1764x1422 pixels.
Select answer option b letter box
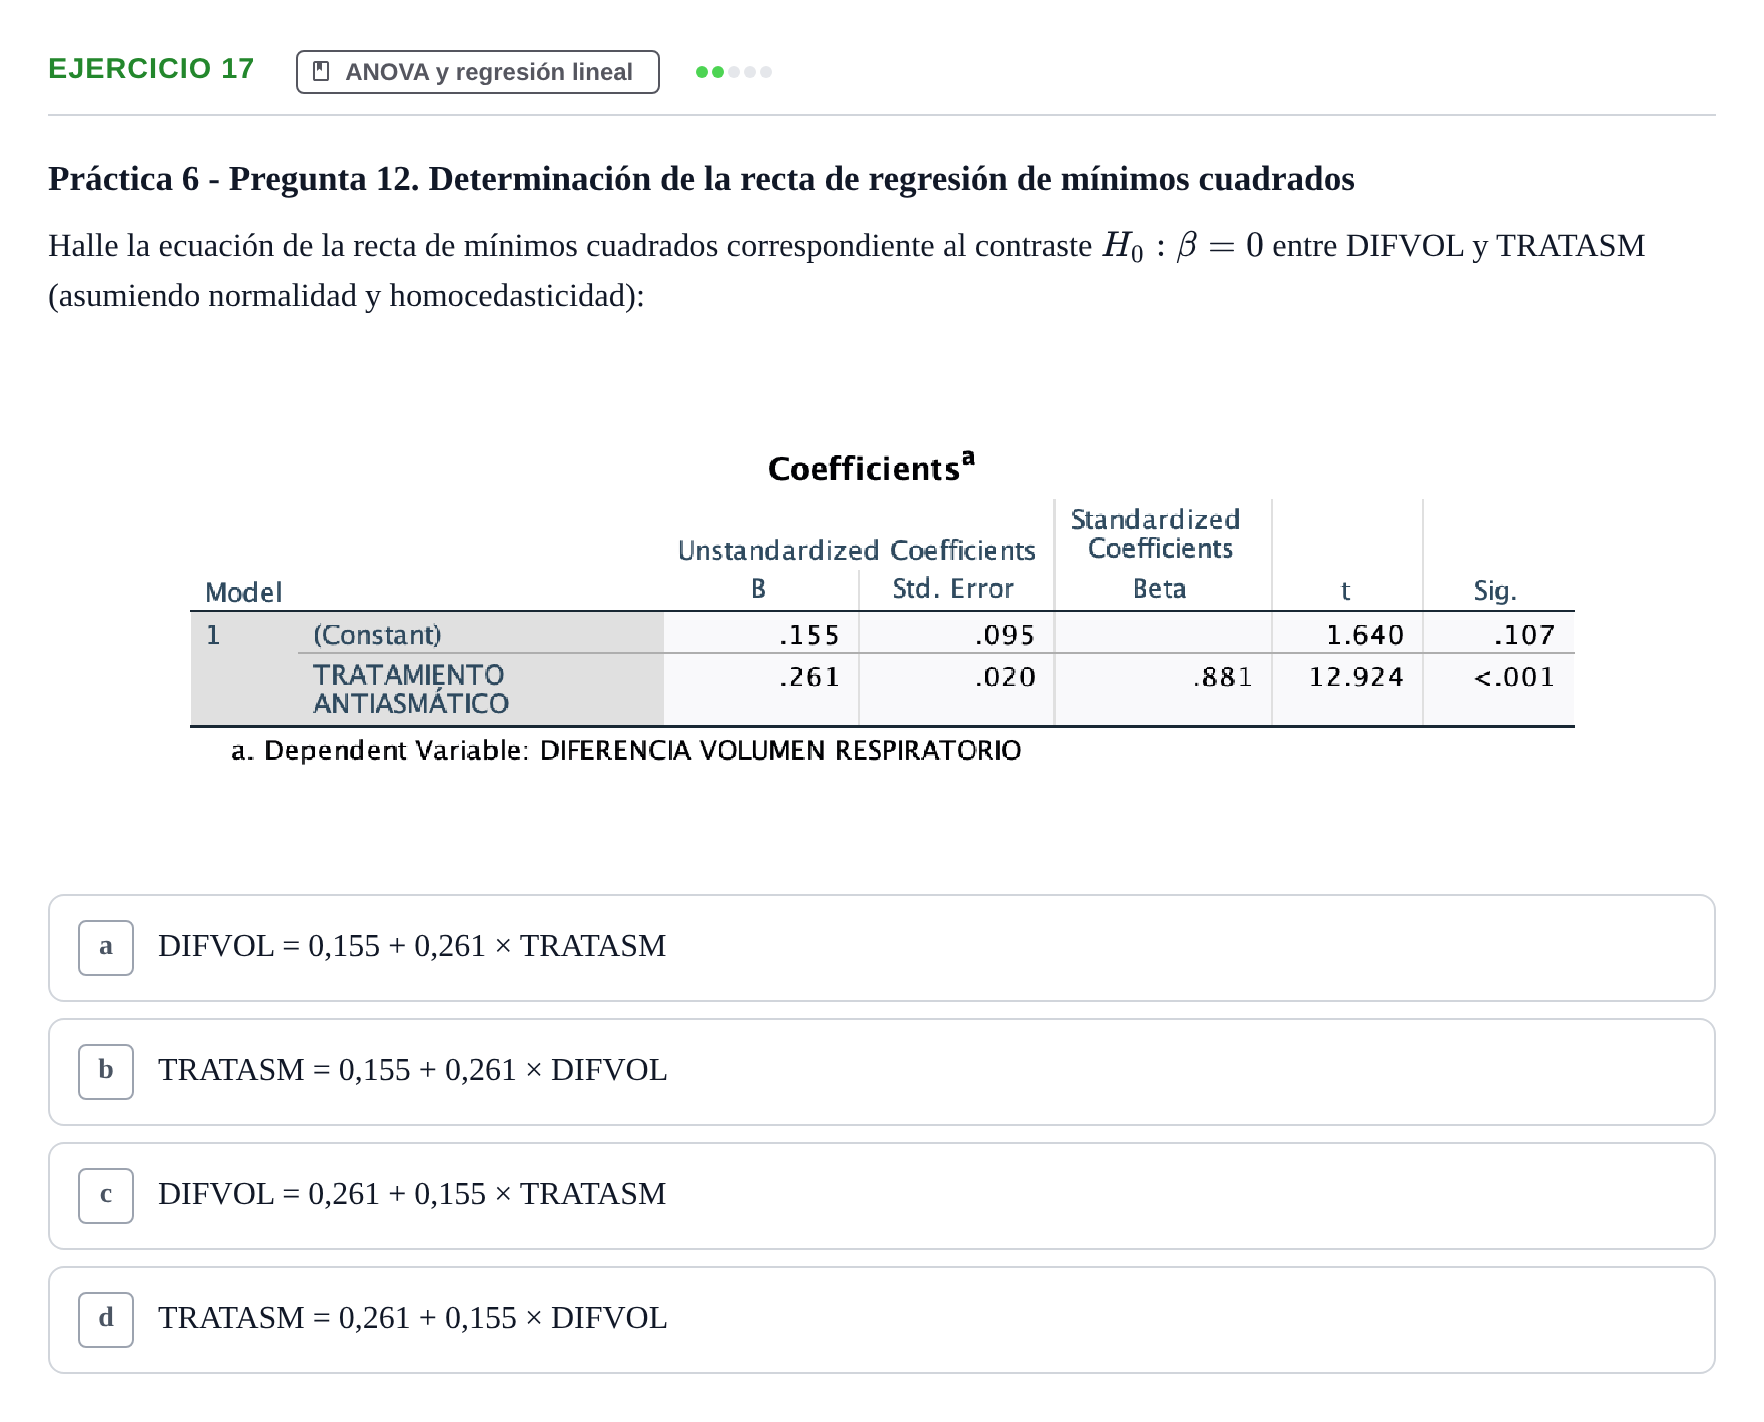(x=106, y=1072)
